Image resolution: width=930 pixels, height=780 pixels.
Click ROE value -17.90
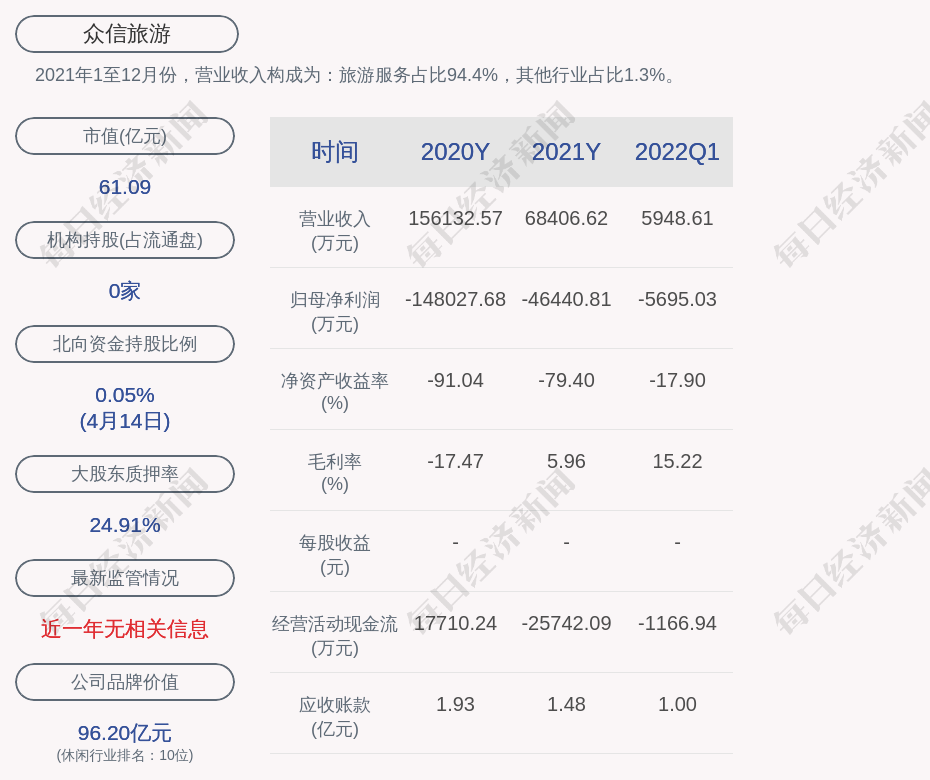click(x=677, y=380)
